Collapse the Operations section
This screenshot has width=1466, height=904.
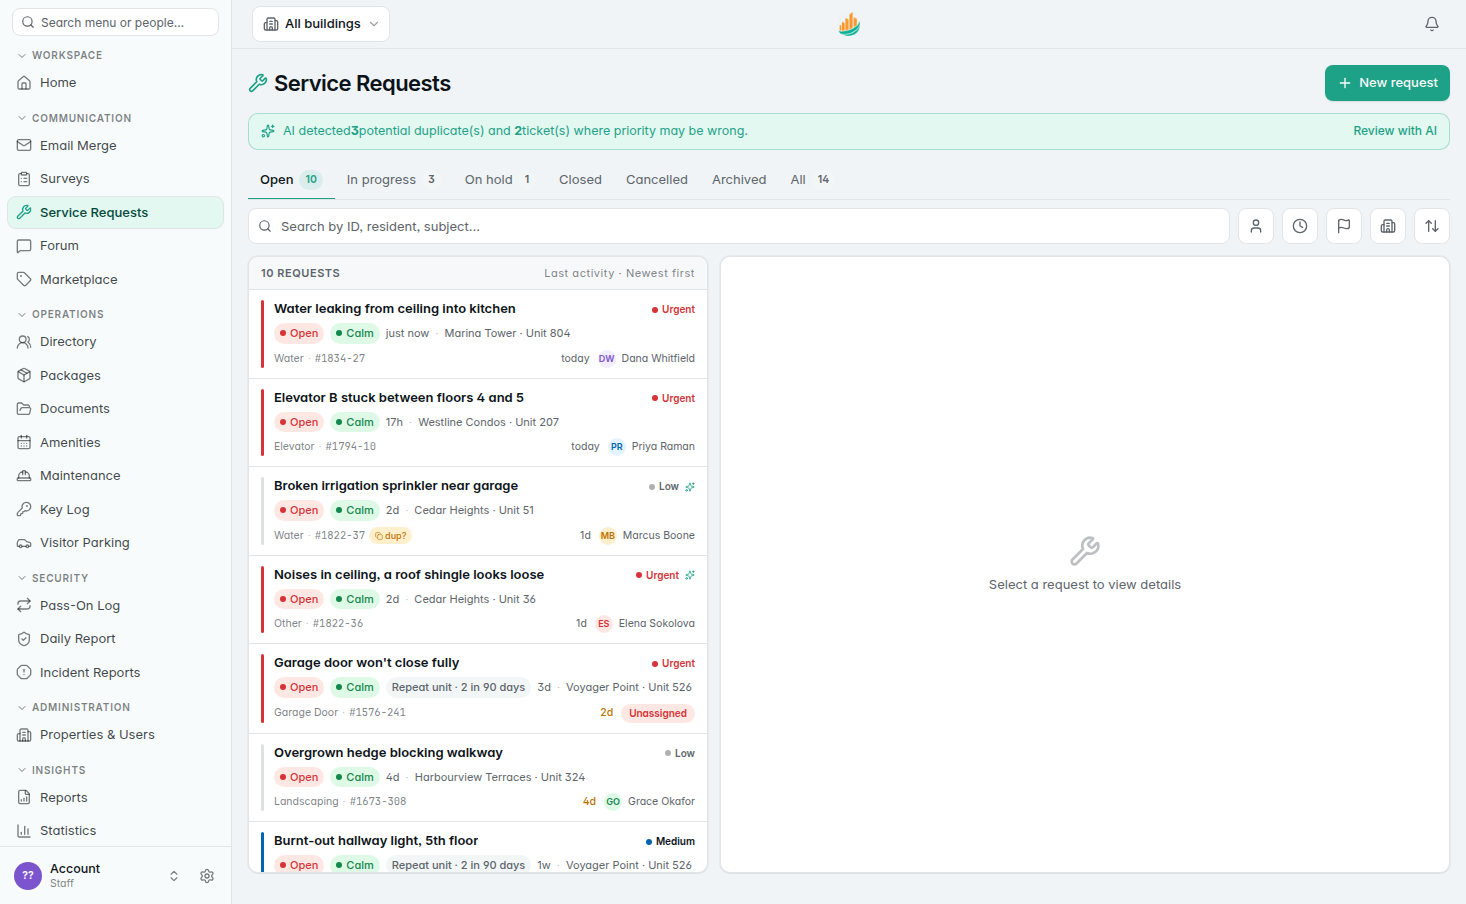pyautogui.click(x=60, y=314)
